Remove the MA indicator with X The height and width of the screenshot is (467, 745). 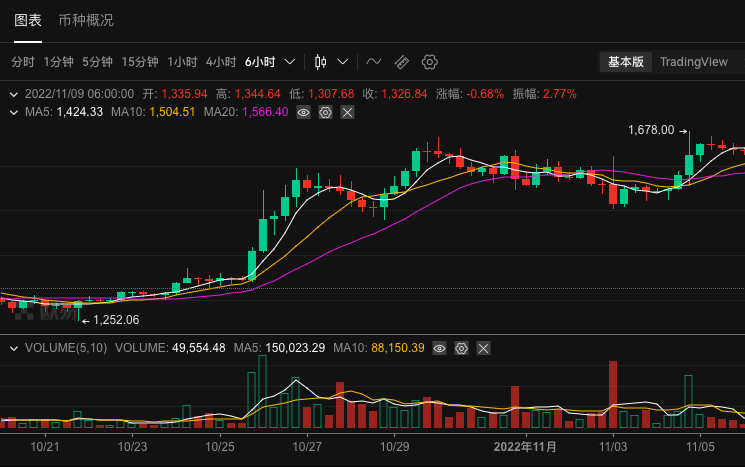(347, 112)
